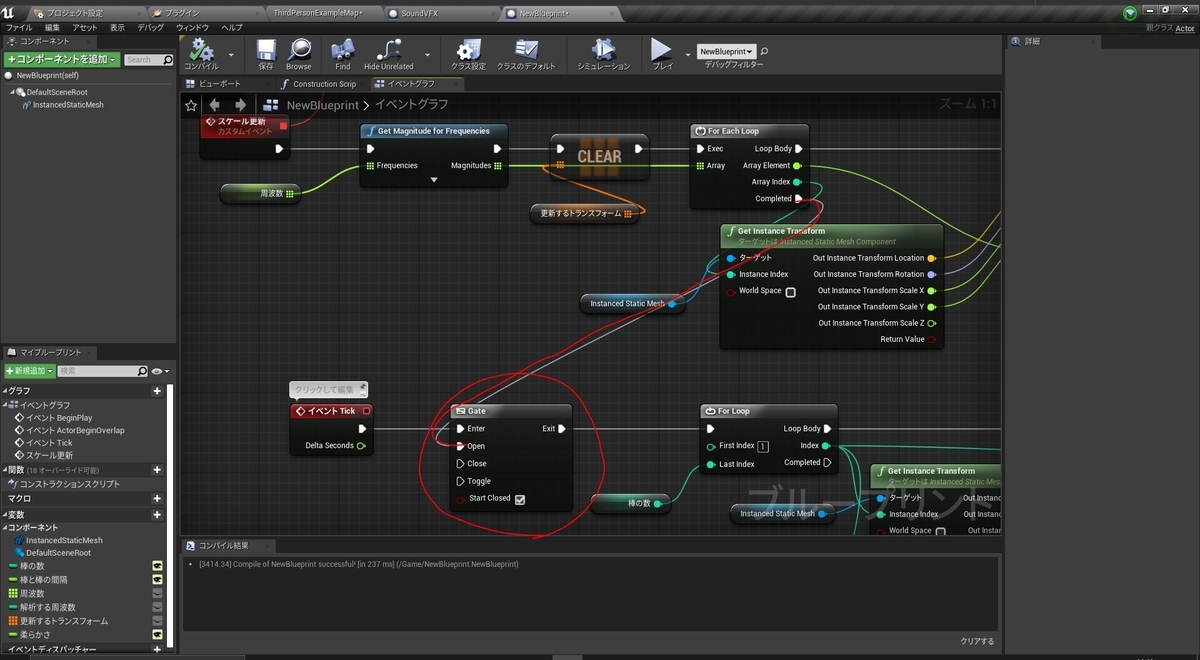Toggle World Space checkbox on Get Instance Transform
The height and width of the screenshot is (660, 1200).
[x=790, y=292]
